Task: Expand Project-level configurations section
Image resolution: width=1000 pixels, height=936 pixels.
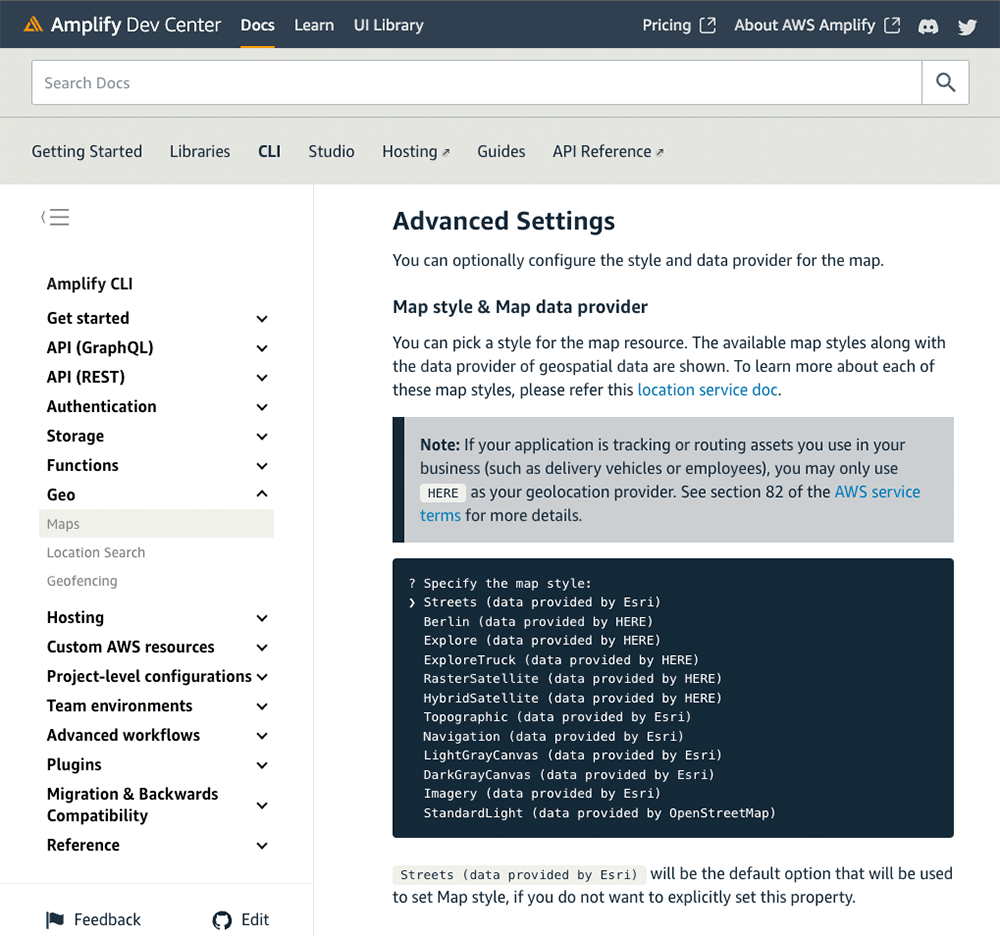Action: coord(261,676)
